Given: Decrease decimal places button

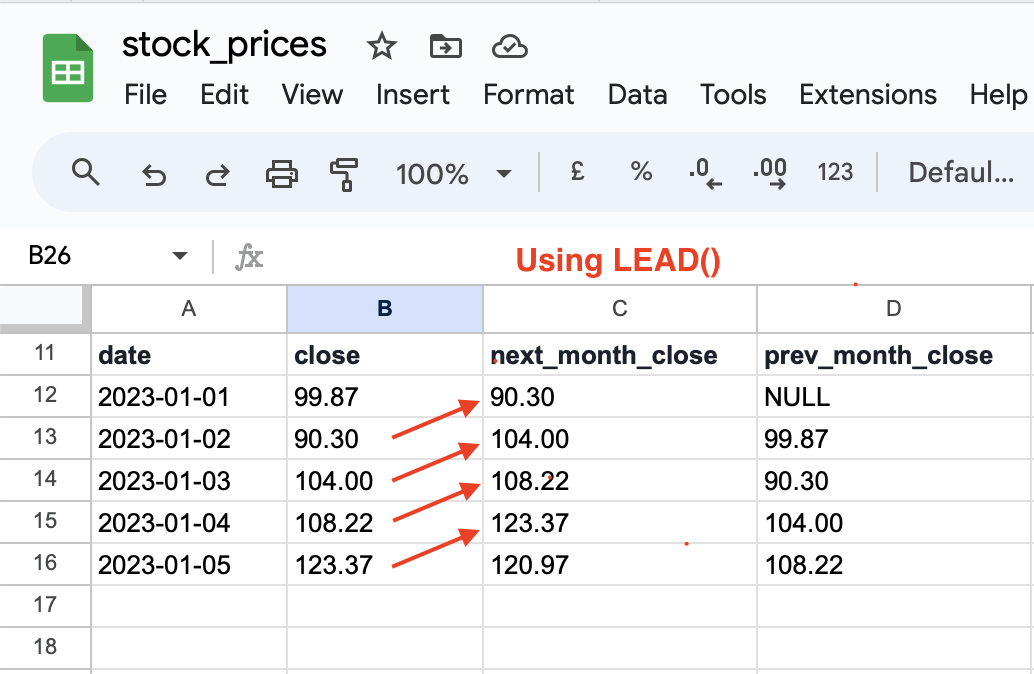Looking at the screenshot, I should tap(705, 173).
